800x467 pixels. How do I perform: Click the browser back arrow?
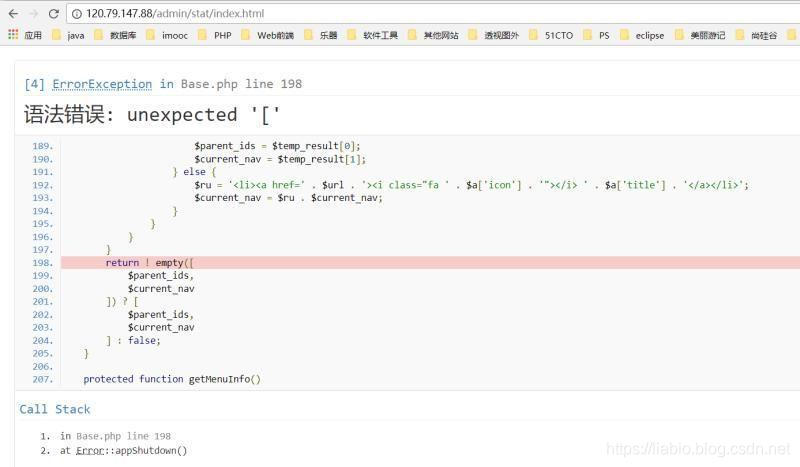(13, 14)
